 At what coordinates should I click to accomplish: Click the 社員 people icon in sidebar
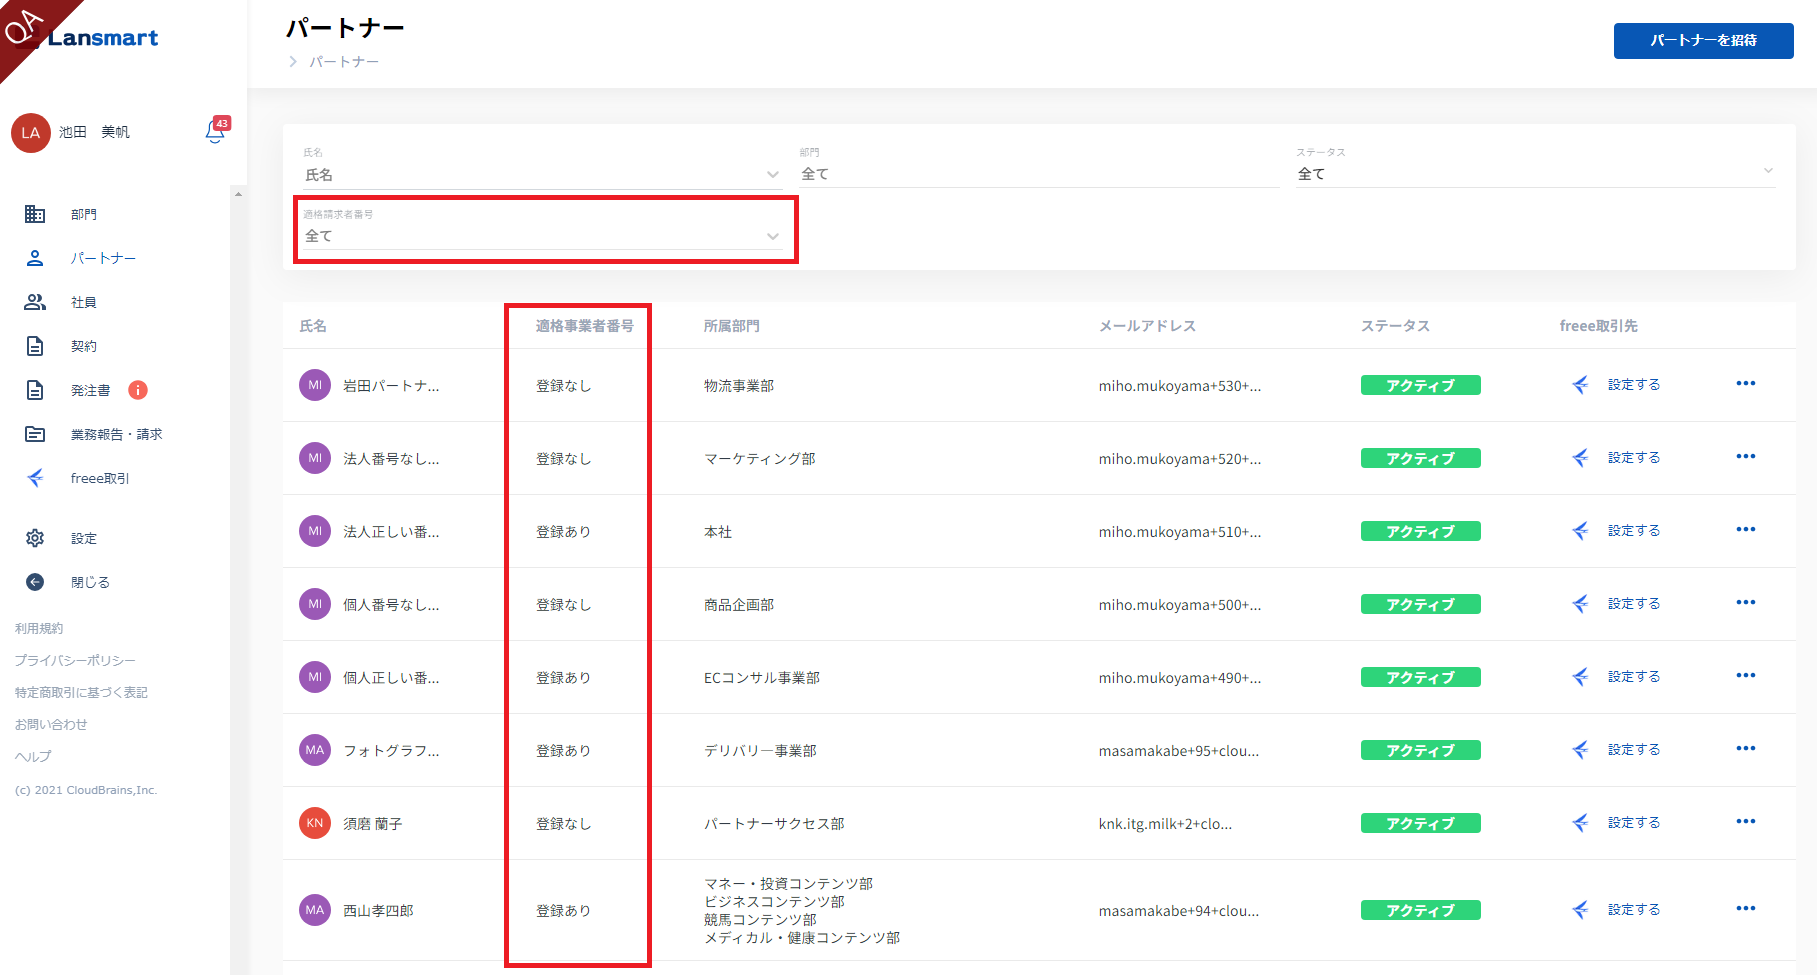tap(35, 302)
